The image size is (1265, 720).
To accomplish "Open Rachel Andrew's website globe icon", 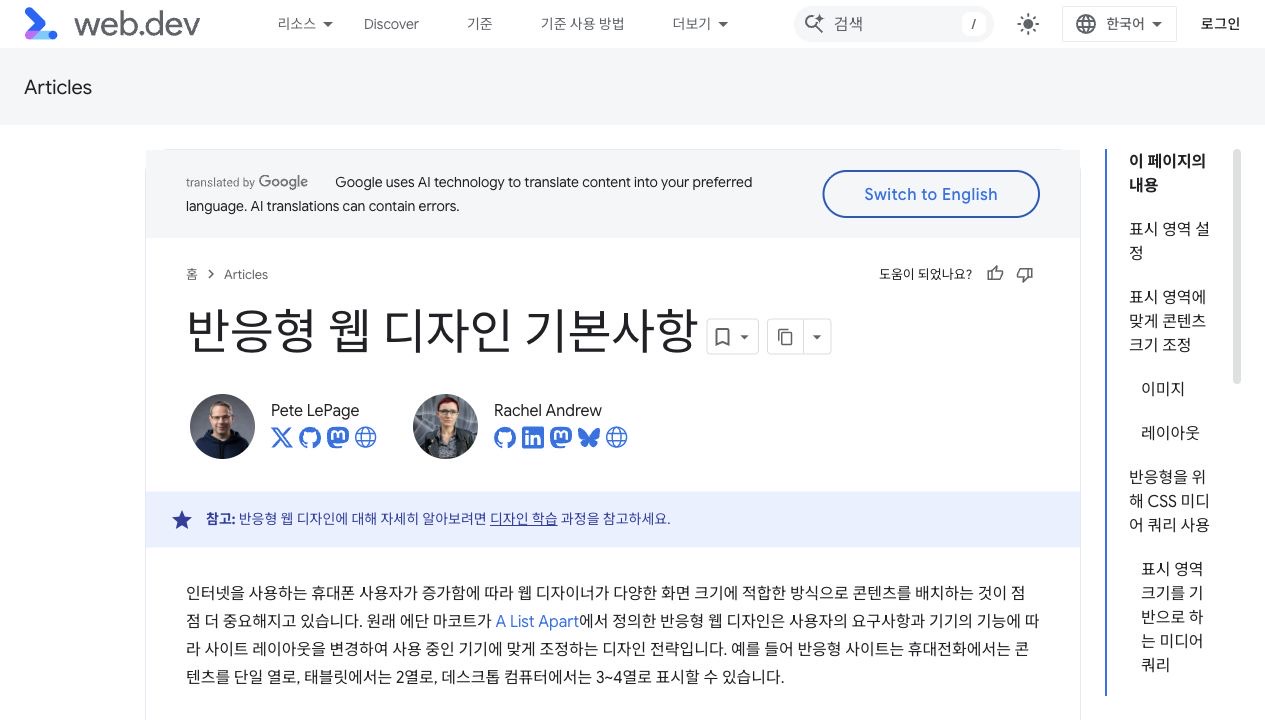I will pos(617,437).
